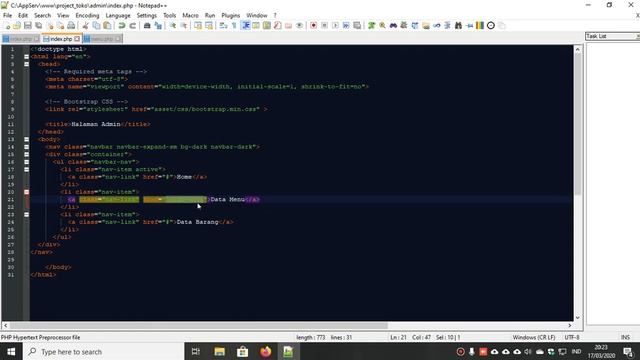Image resolution: width=640 pixels, height=360 pixels.
Task: Collapse the container div fold at line 15
Action: click(27, 154)
